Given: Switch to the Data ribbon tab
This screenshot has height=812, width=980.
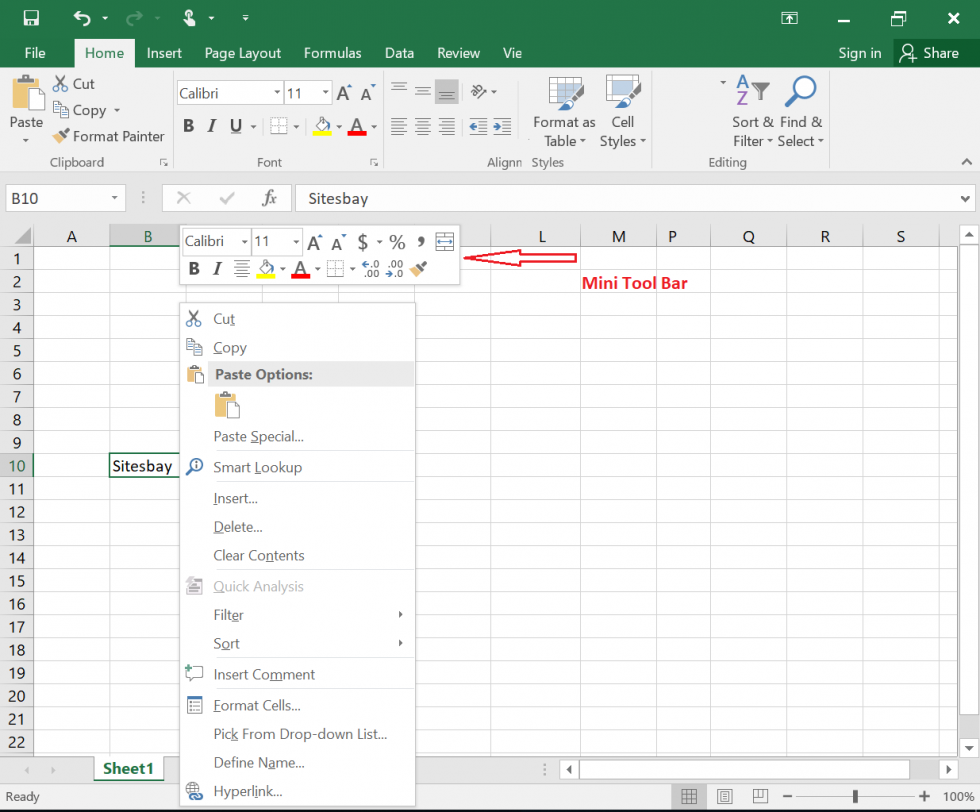Looking at the screenshot, I should pos(399,53).
